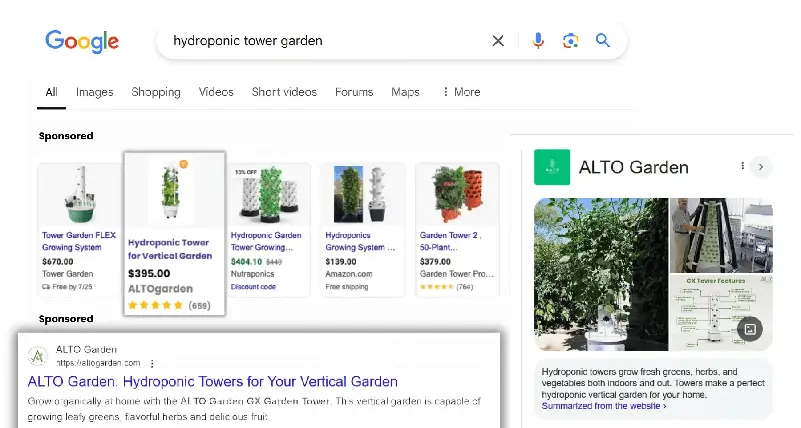
Task: Open Garden Tower 2, 50-Plant listing
Action: [x=451, y=241]
